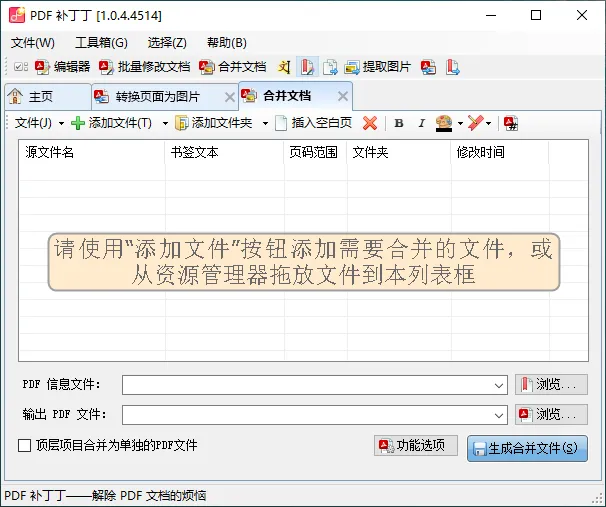Select the 合并文档 tab
Viewport: 606px width, 507px height.
(x=288, y=95)
